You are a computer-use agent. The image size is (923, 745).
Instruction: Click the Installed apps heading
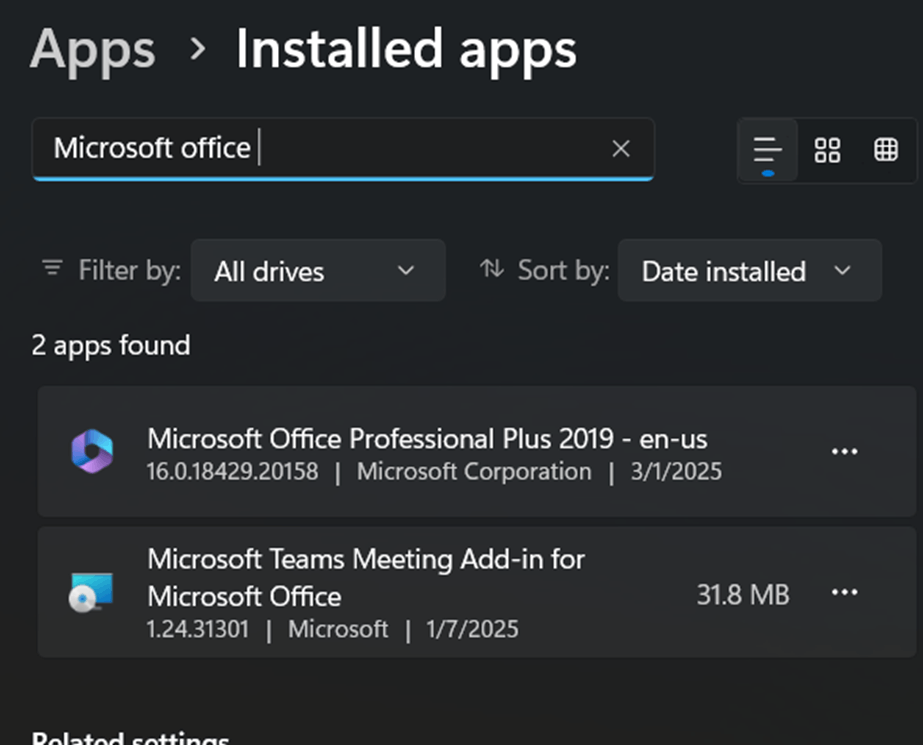[x=406, y=50]
